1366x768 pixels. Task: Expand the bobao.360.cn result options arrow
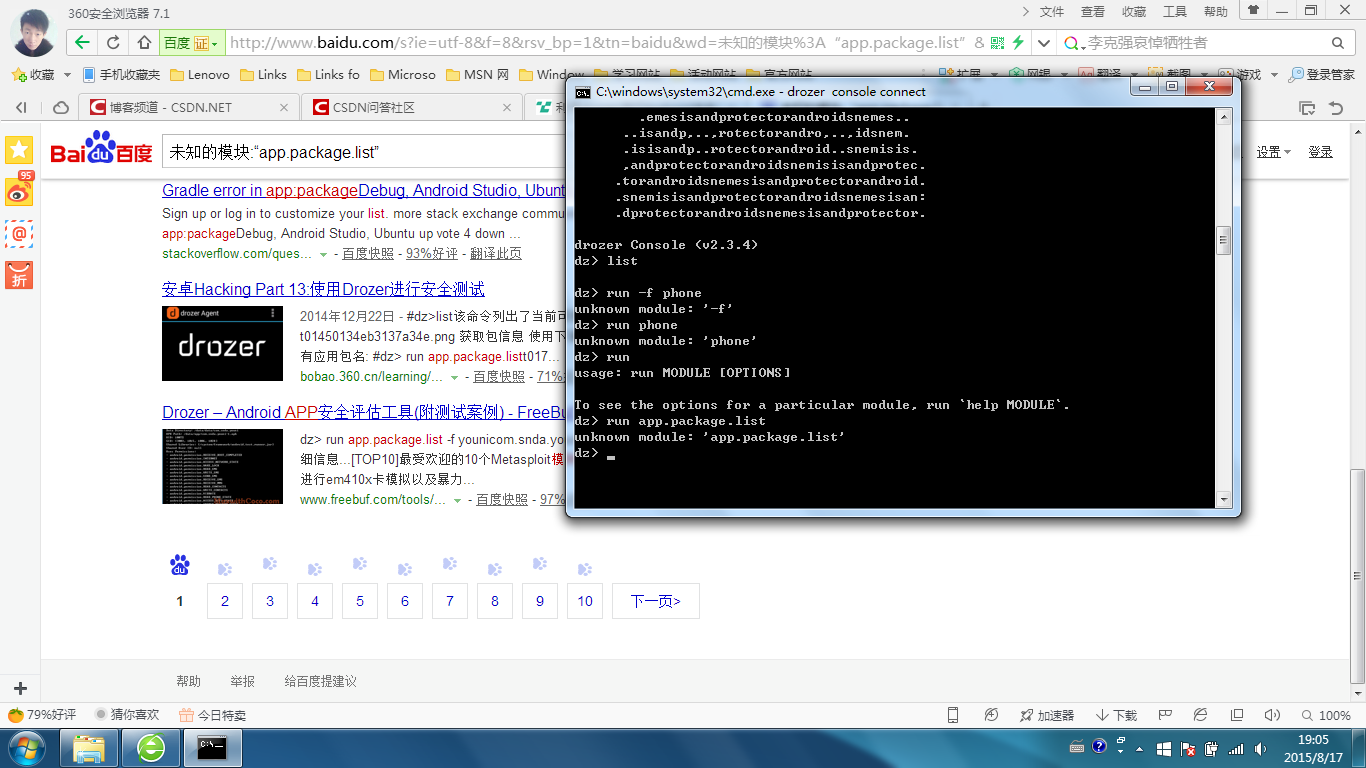[454, 377]
